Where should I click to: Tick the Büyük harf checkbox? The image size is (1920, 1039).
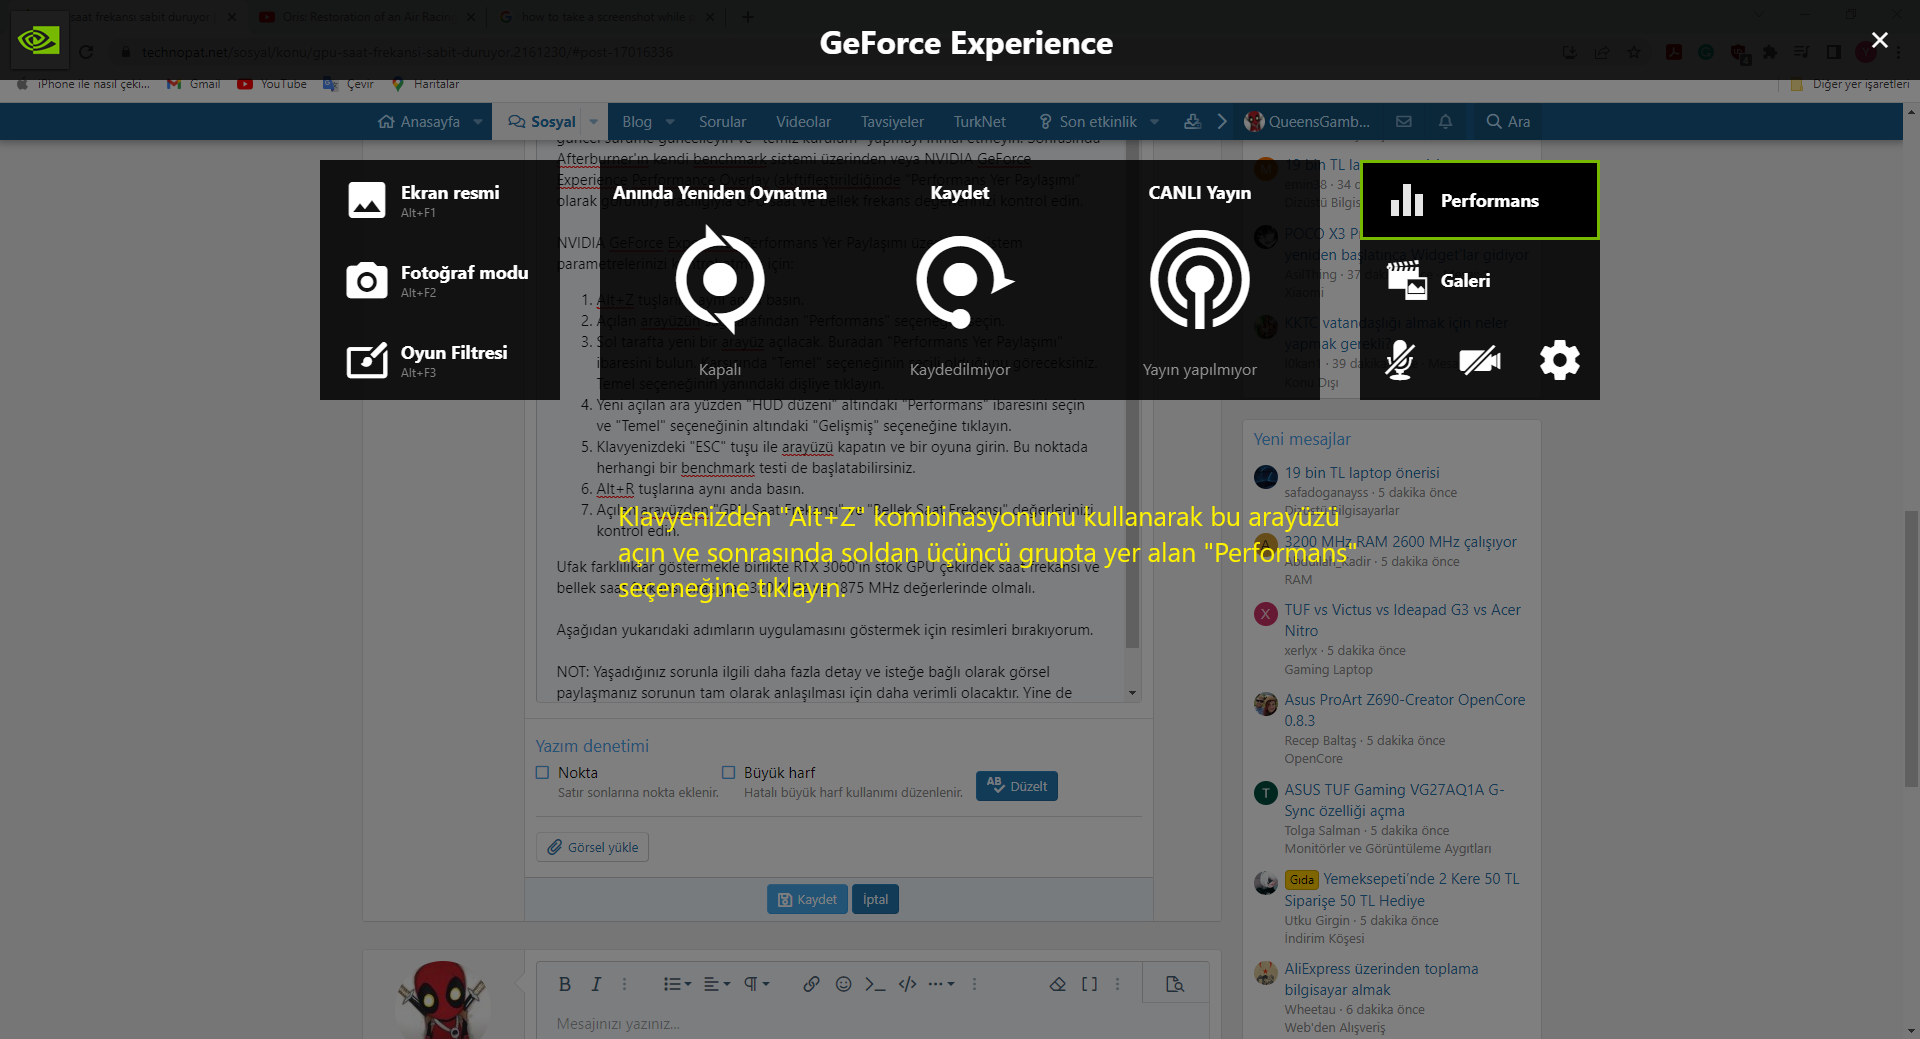[x=728, y=772]
